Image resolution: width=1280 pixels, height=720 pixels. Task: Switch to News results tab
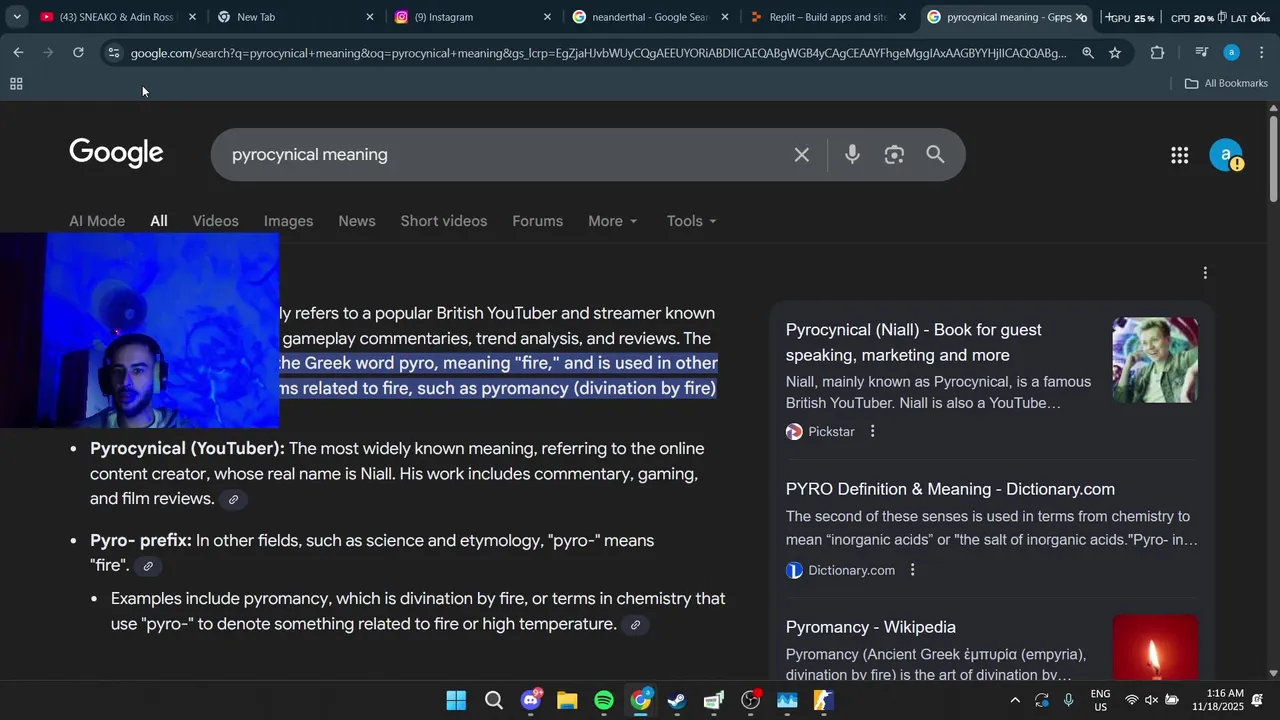click(357, 221)
